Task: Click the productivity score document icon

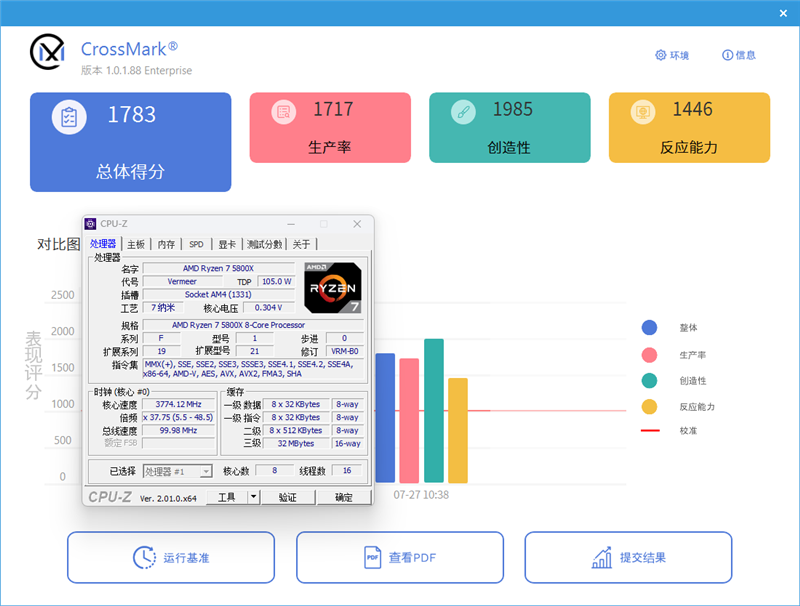Action: click(284, 112)
